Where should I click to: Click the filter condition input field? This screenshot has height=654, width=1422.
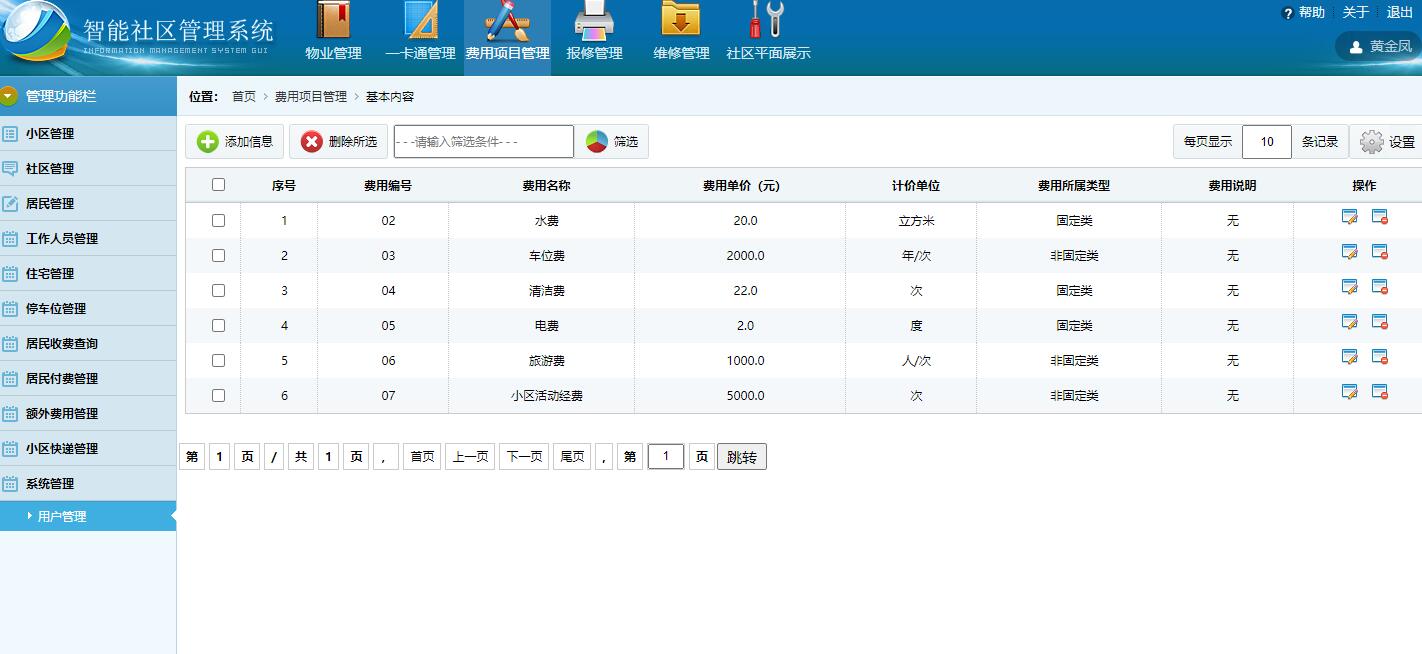[484, 141]
